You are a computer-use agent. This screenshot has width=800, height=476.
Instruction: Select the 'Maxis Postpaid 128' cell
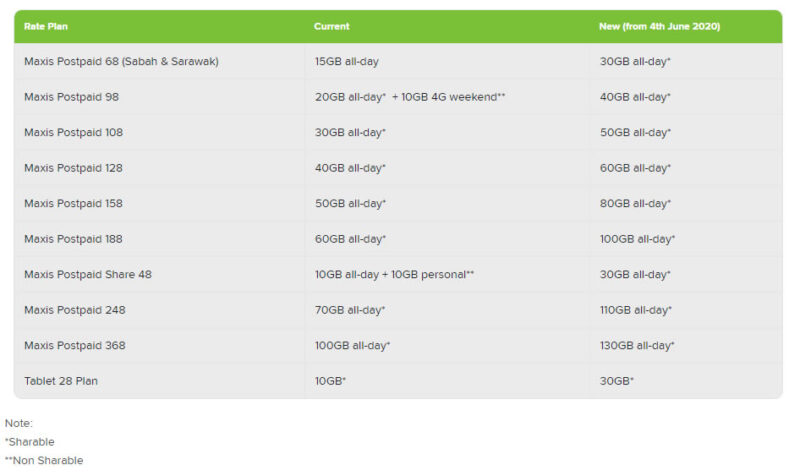(73, 168)
